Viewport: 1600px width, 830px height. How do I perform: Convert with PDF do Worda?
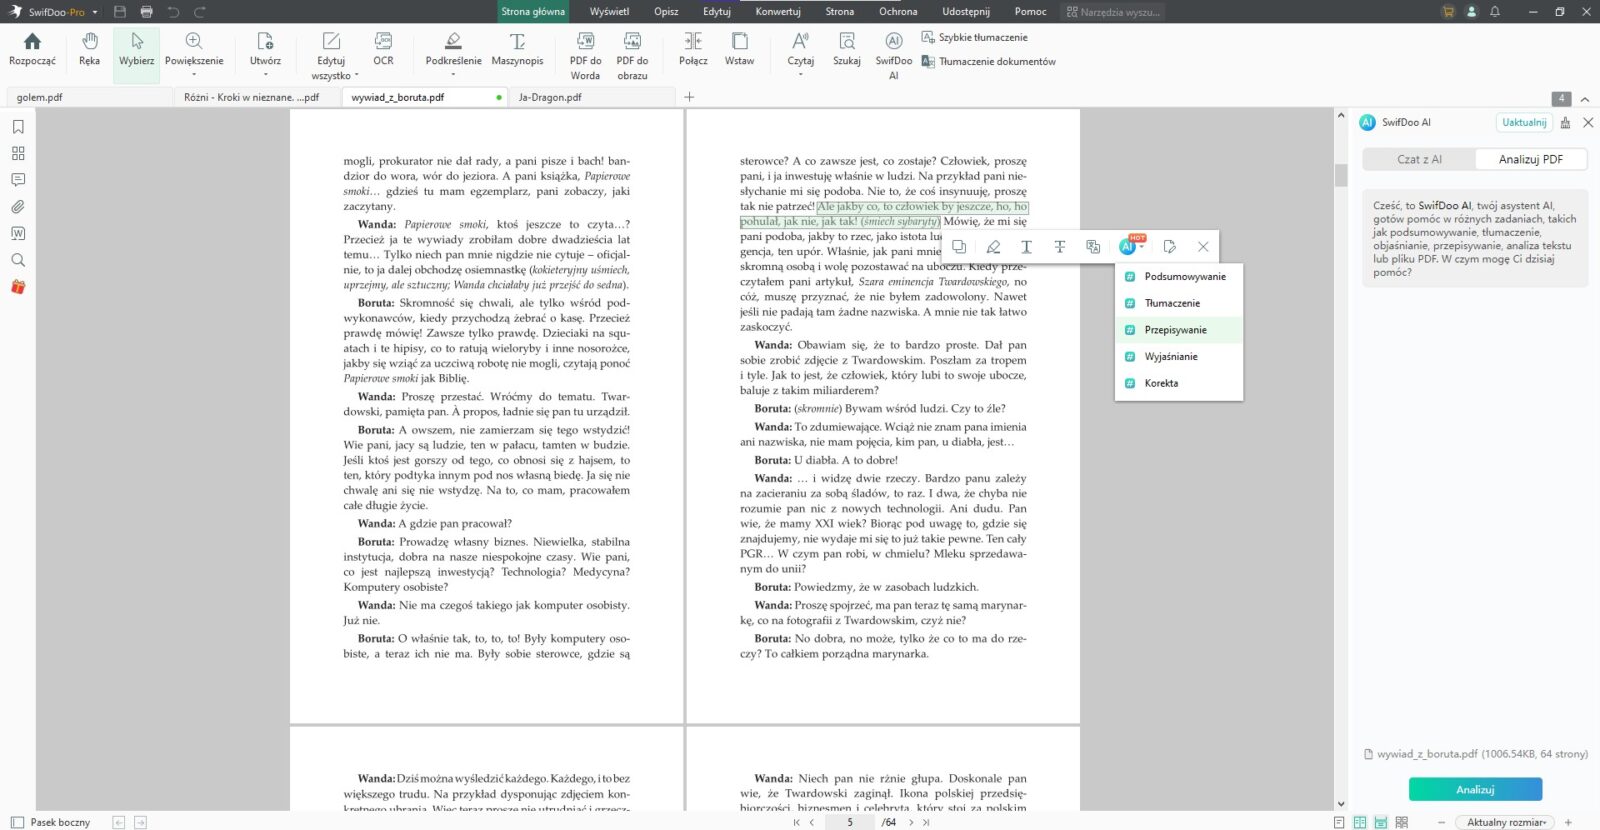[x=585, y=56]
